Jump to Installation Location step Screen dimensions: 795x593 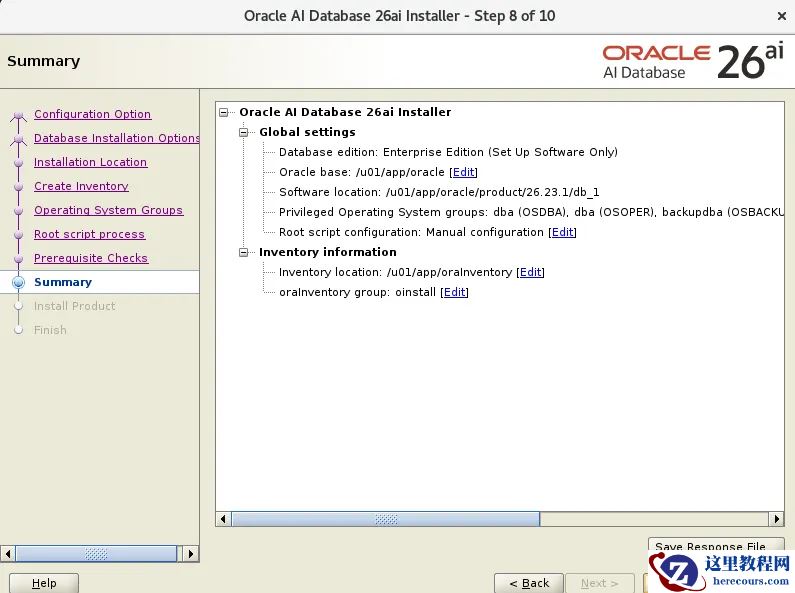[90, 162]
